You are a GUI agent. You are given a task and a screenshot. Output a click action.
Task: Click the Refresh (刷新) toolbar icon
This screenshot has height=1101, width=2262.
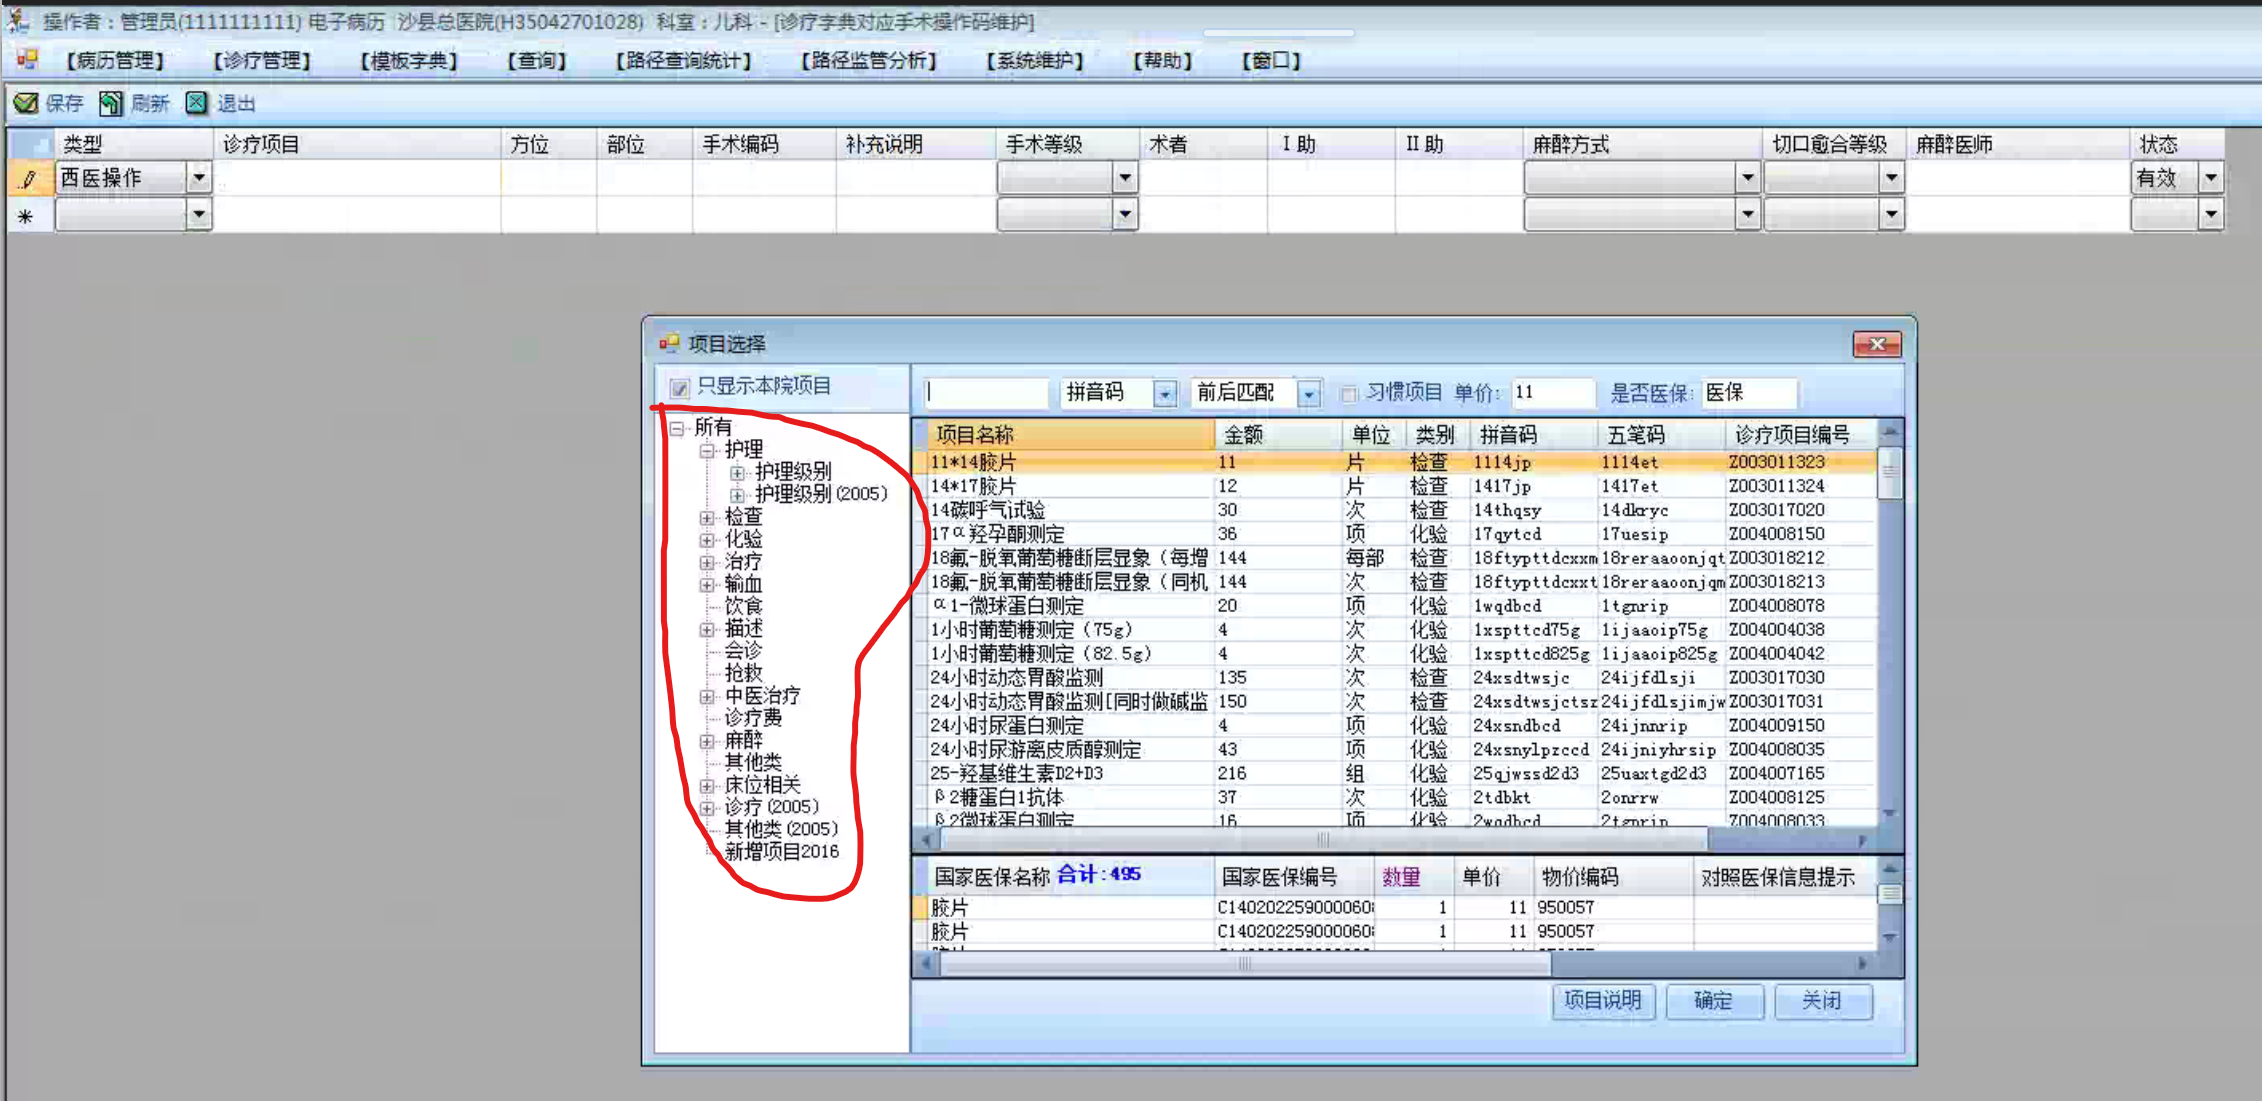[x=110, y=103]
